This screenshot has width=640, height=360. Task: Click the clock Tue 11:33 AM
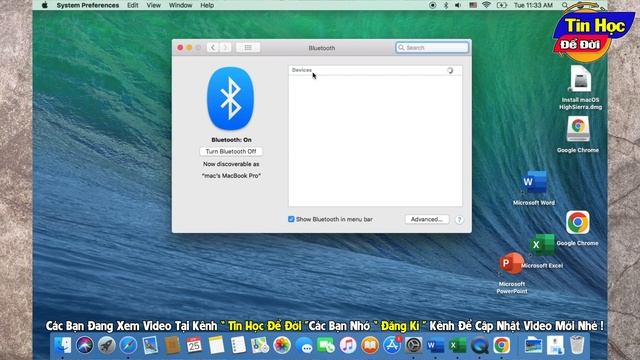tap(533, 5)
